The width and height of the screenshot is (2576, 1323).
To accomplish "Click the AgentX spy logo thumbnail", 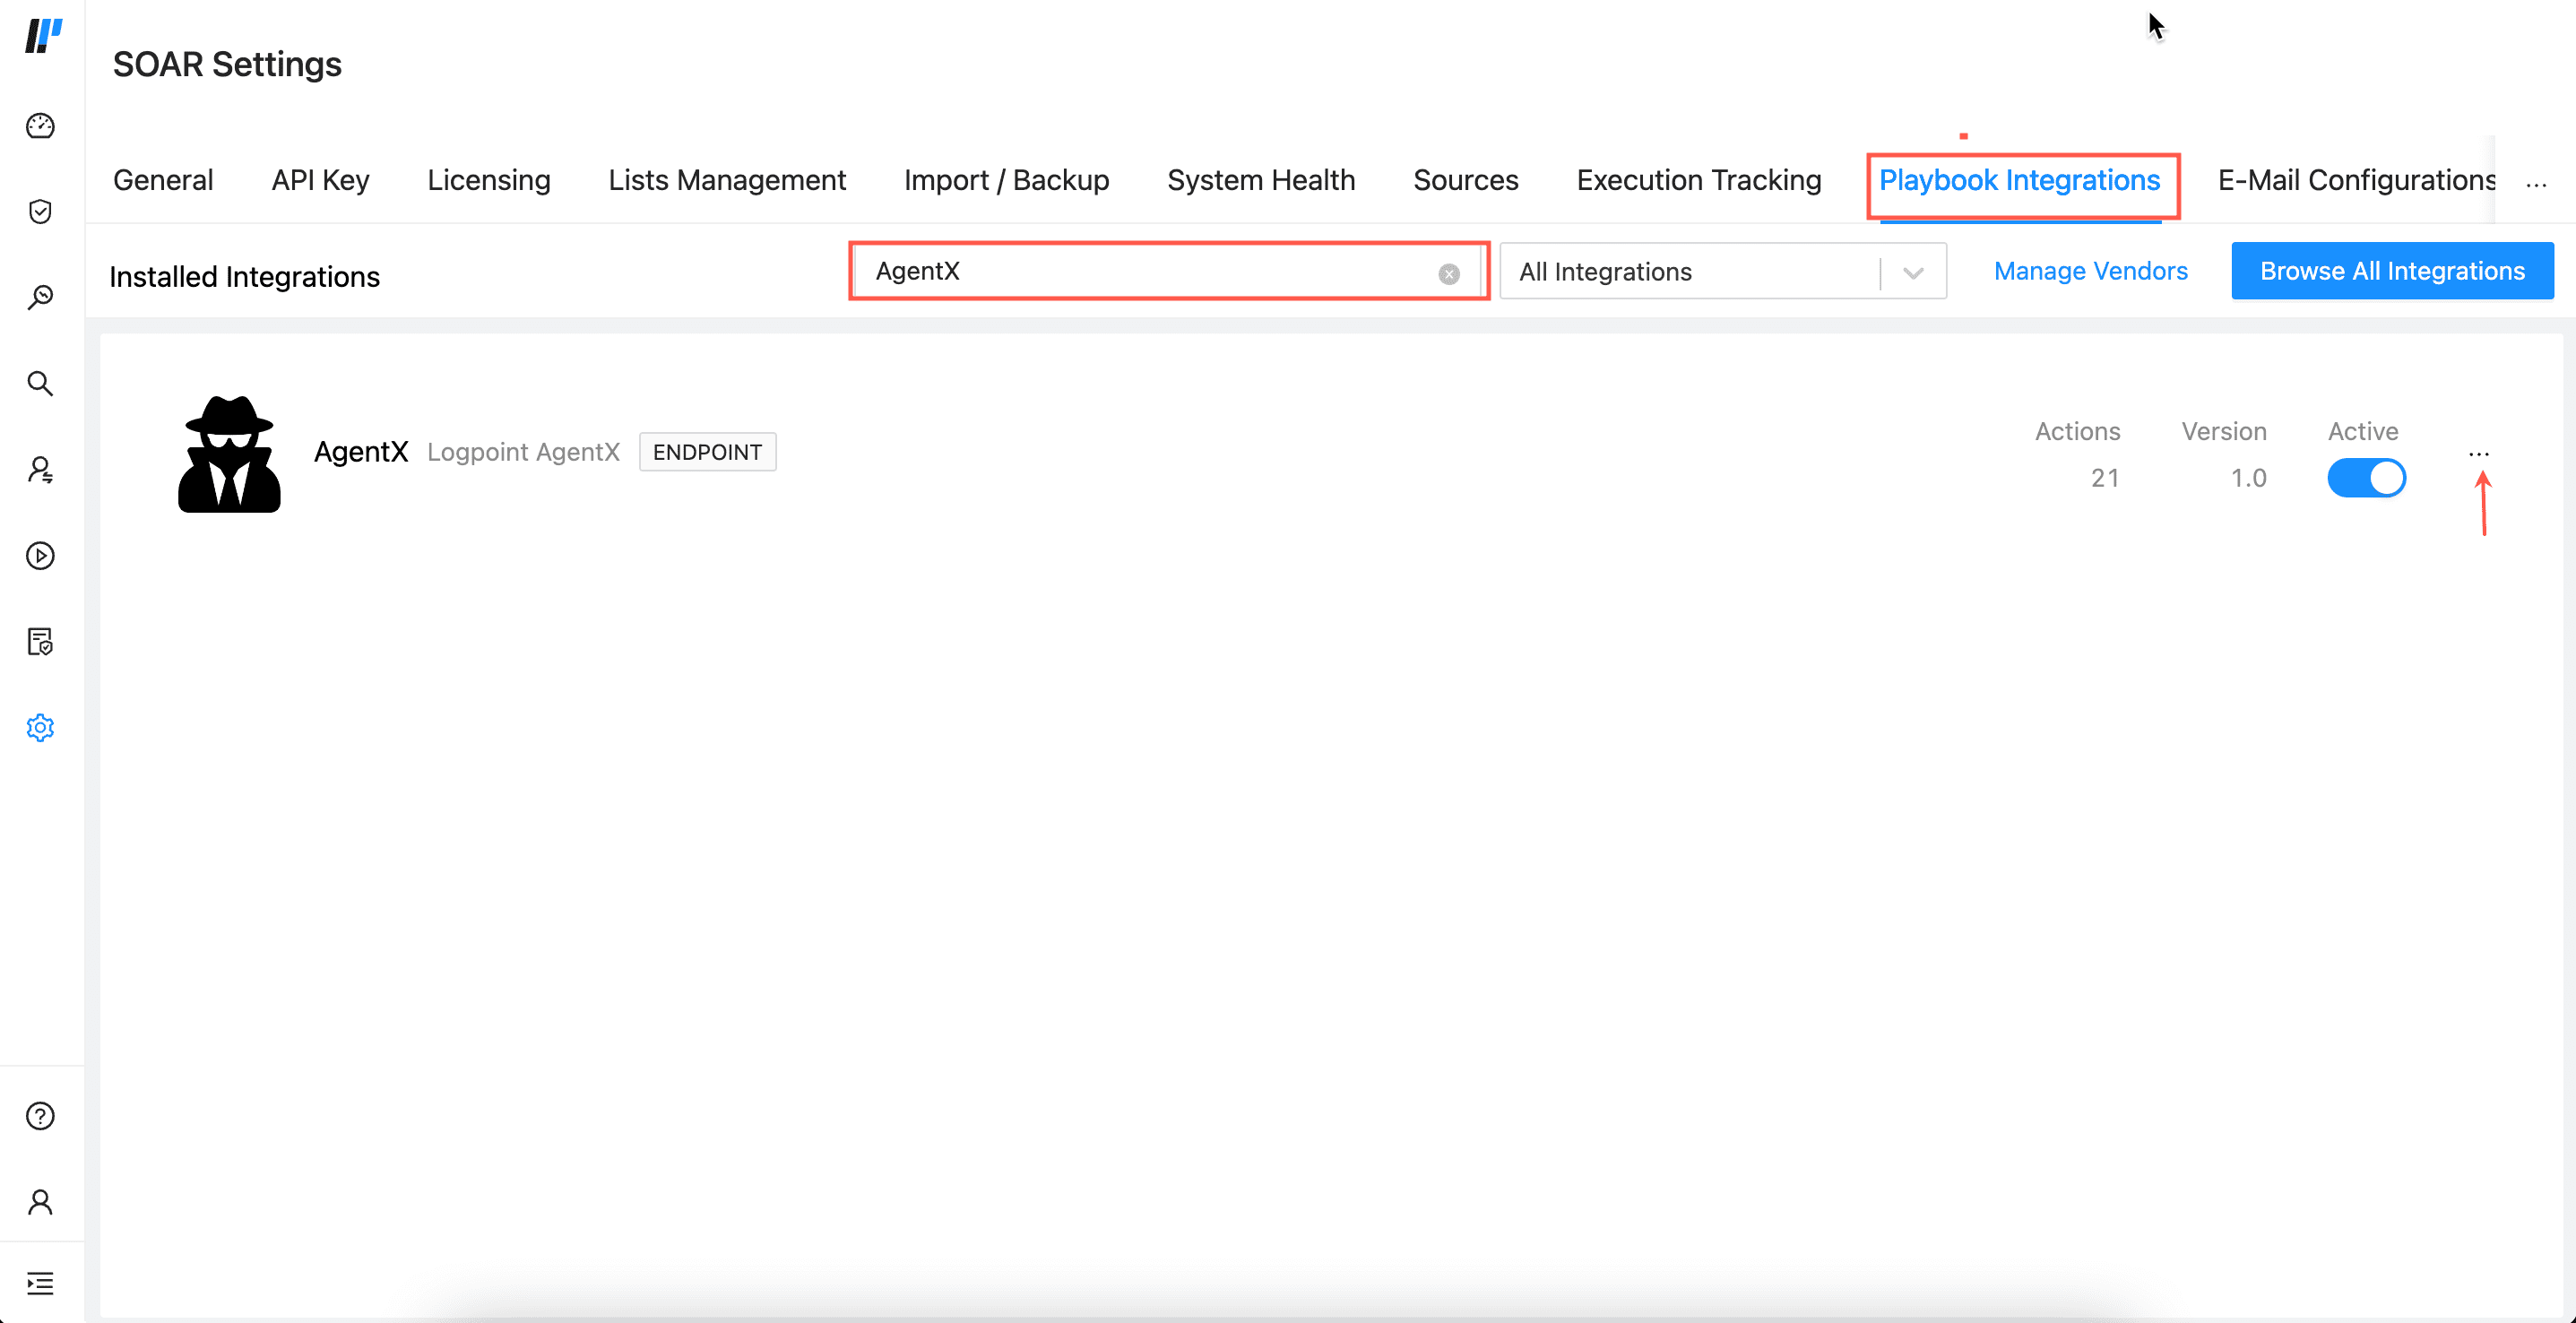I will 229,454.
